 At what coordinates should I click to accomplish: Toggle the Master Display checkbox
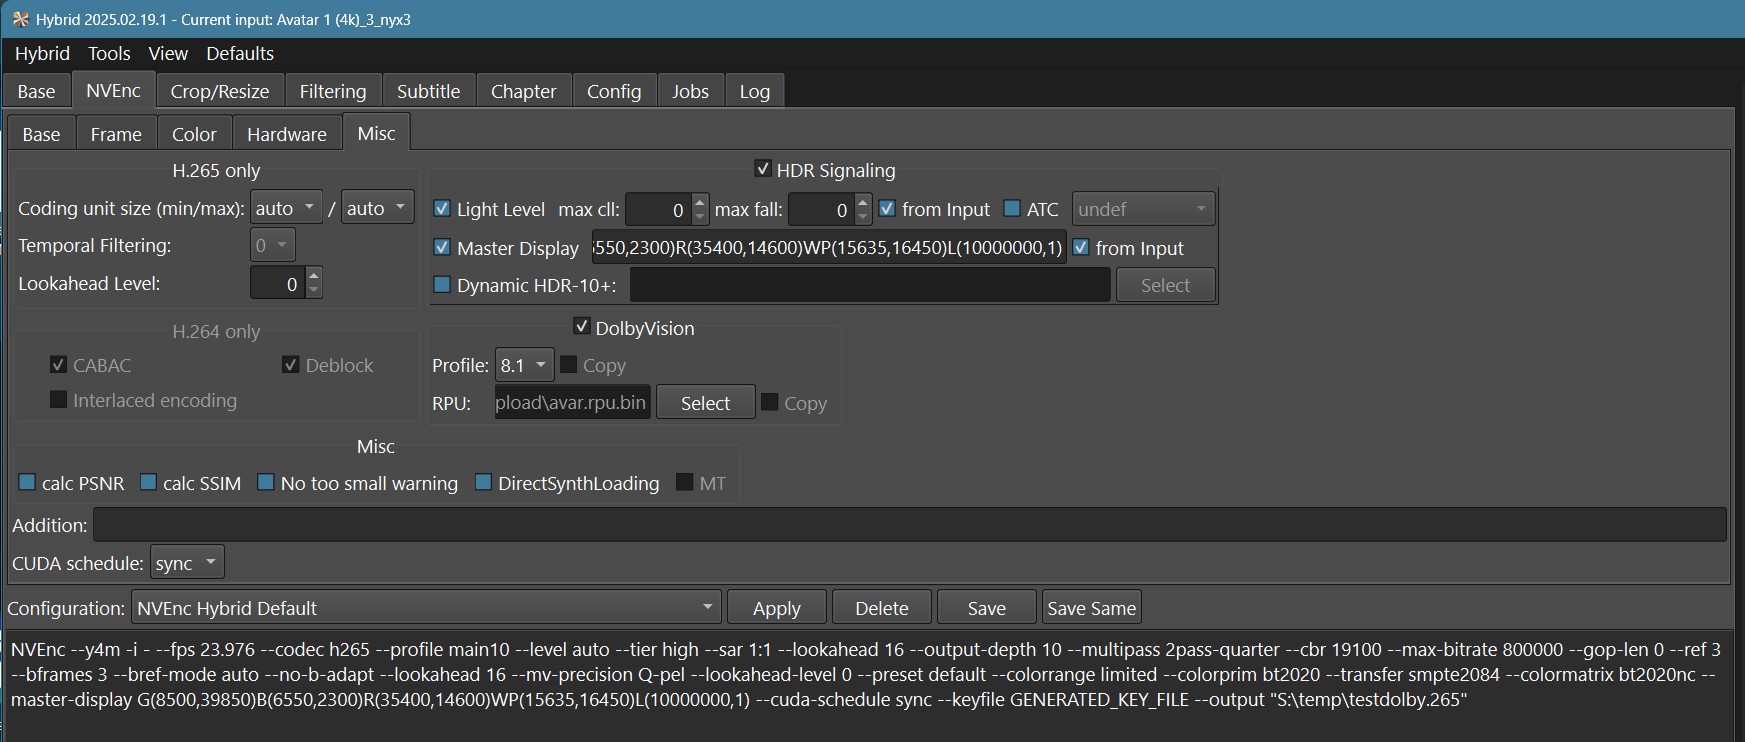(x=441, y=247)
